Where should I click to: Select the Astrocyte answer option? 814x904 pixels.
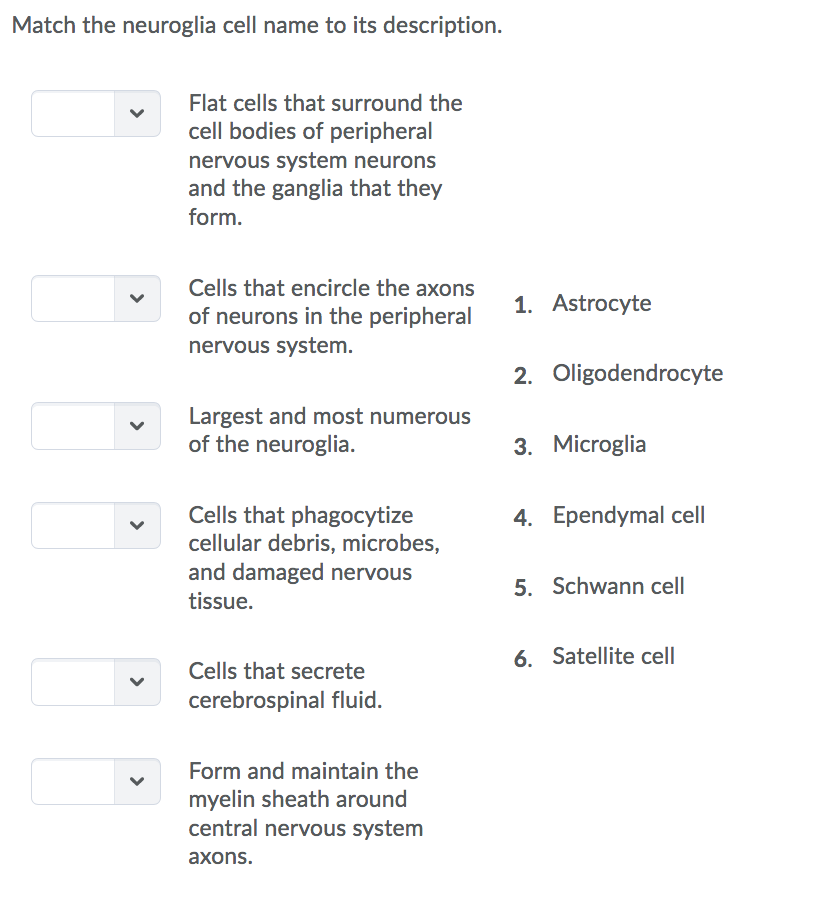coord(601,303)
